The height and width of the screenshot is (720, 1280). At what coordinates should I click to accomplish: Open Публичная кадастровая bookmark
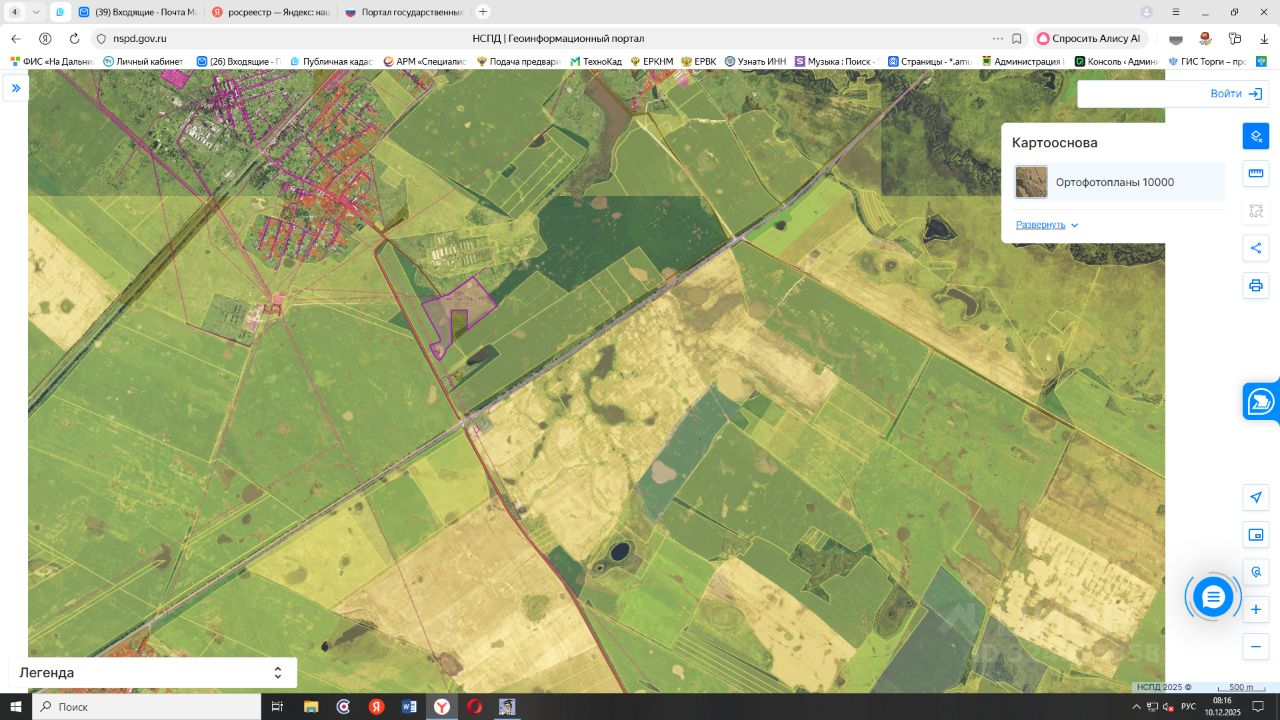point(331,61)
